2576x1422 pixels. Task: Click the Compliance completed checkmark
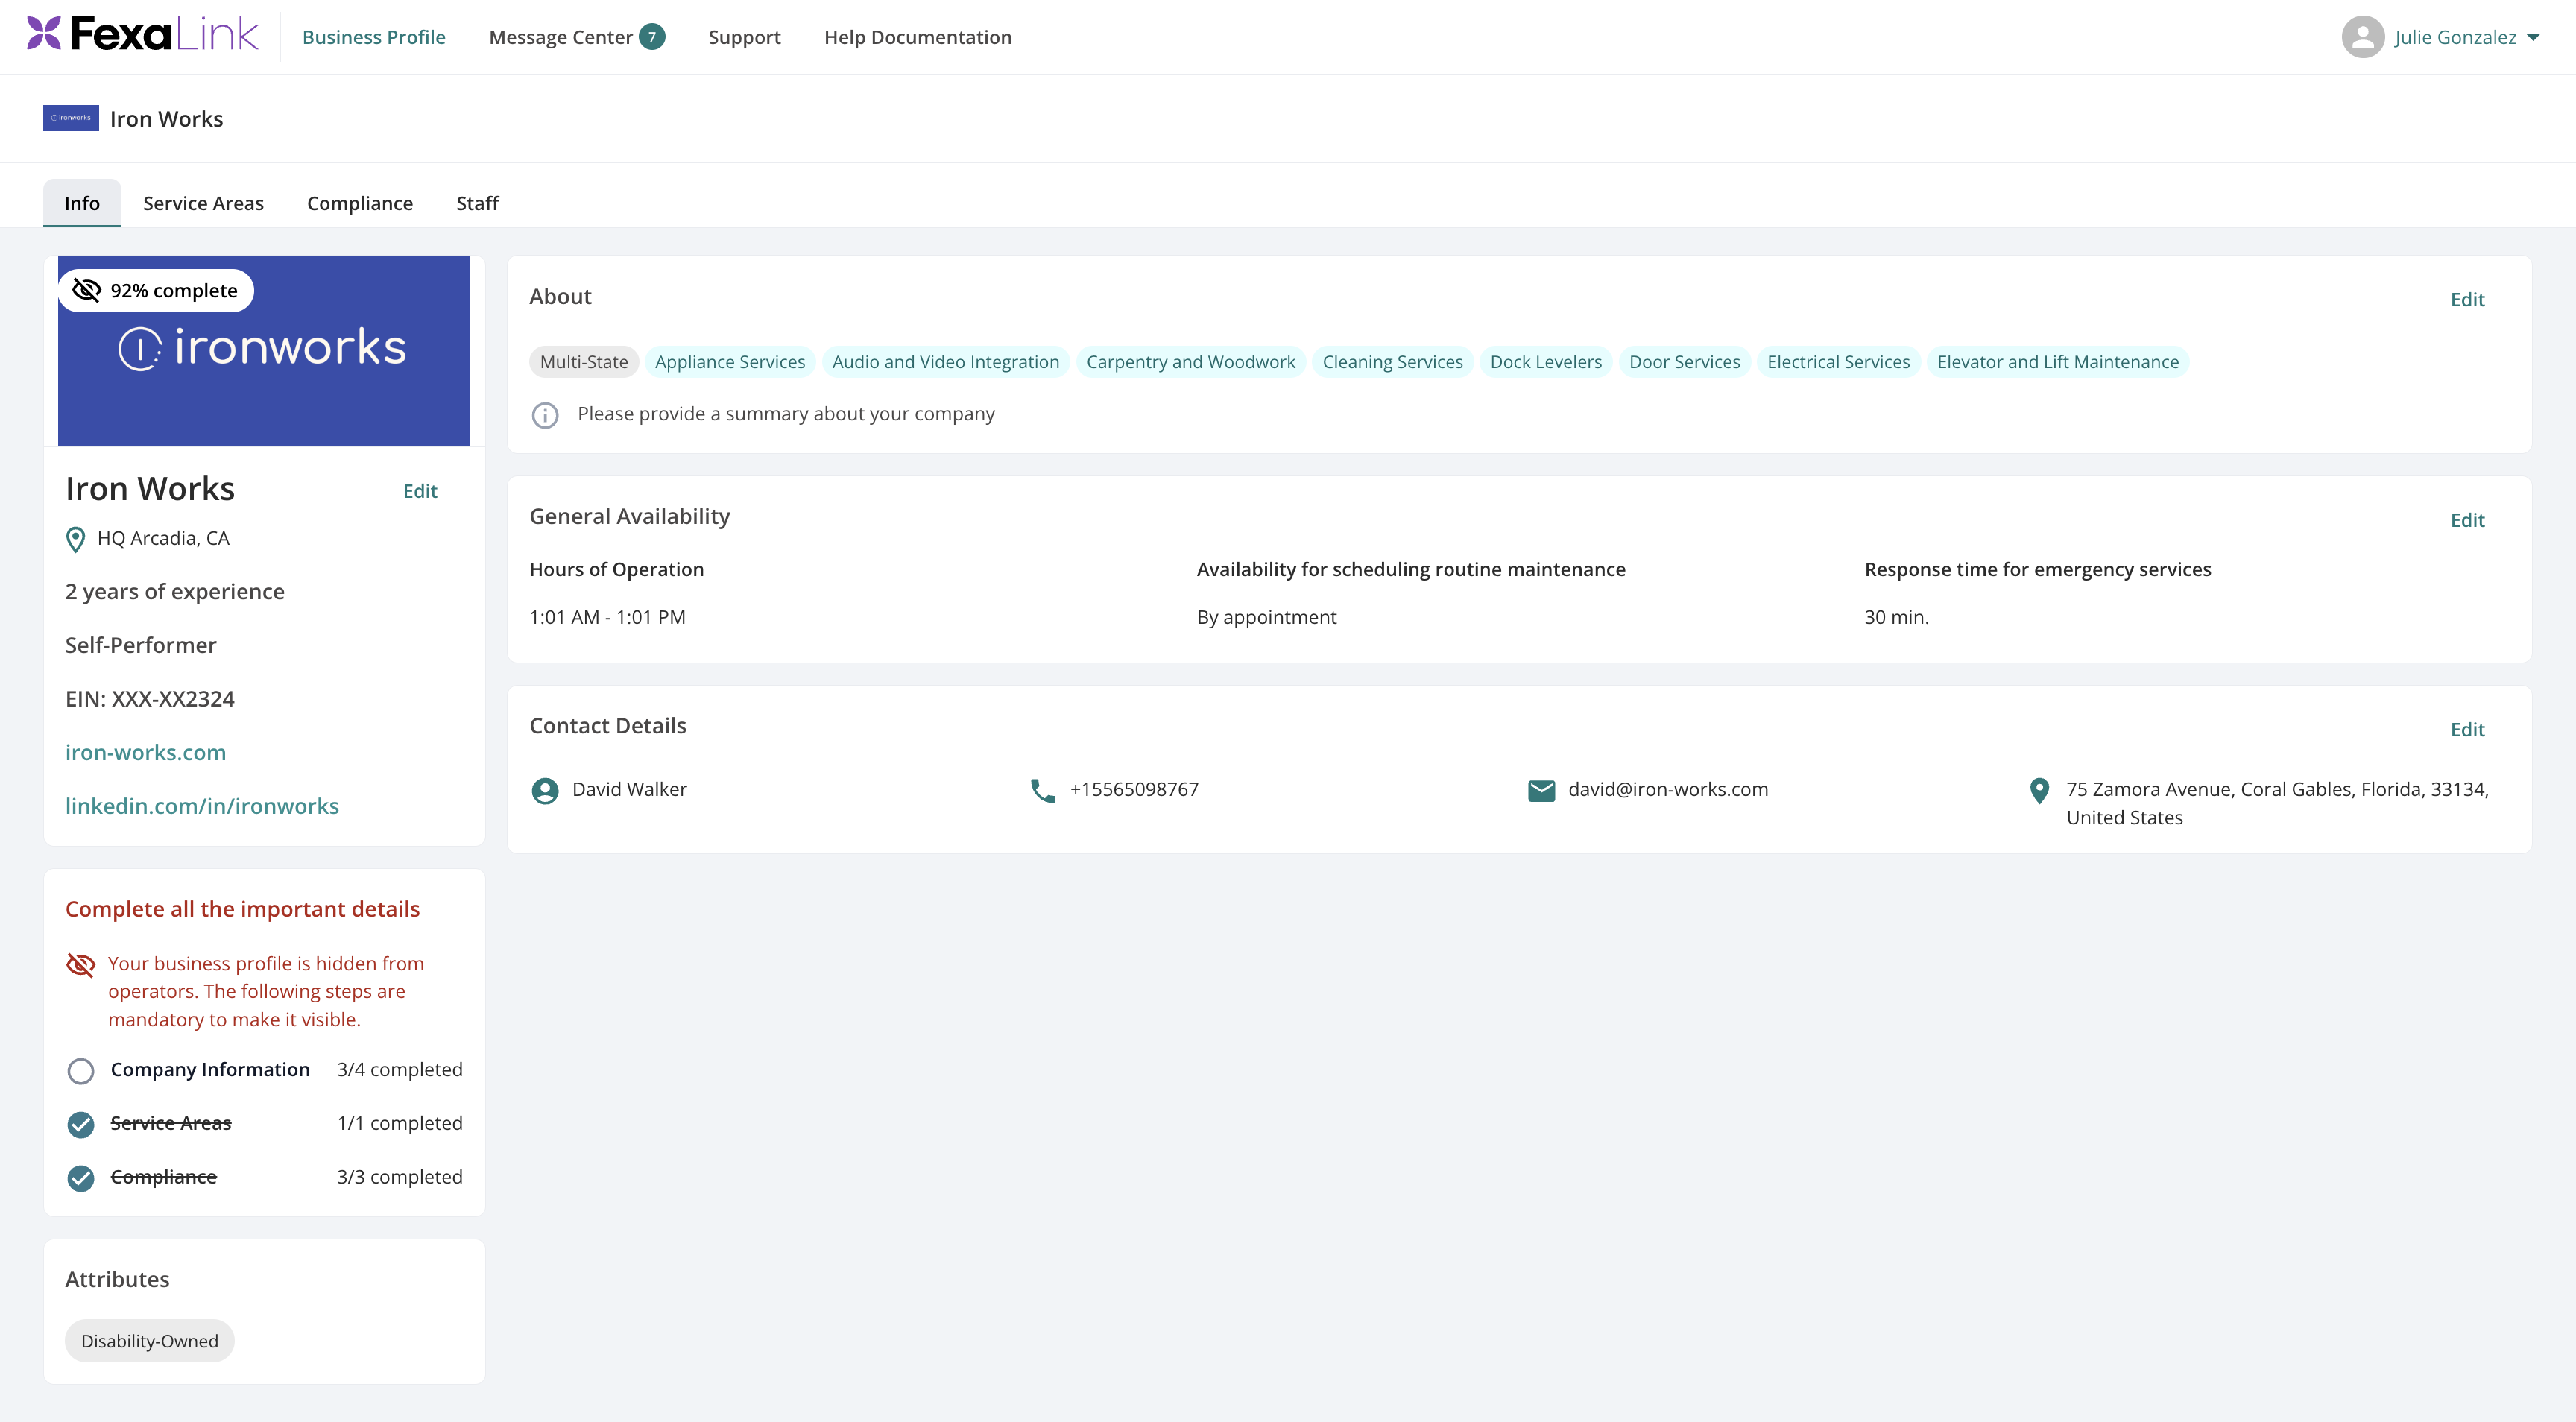81,1178
